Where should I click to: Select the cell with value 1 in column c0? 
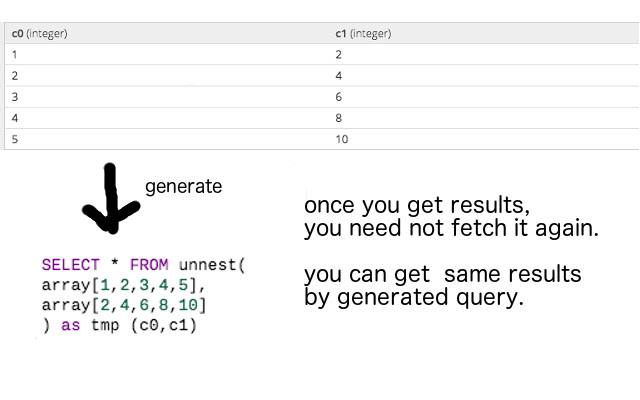[14, 54]
